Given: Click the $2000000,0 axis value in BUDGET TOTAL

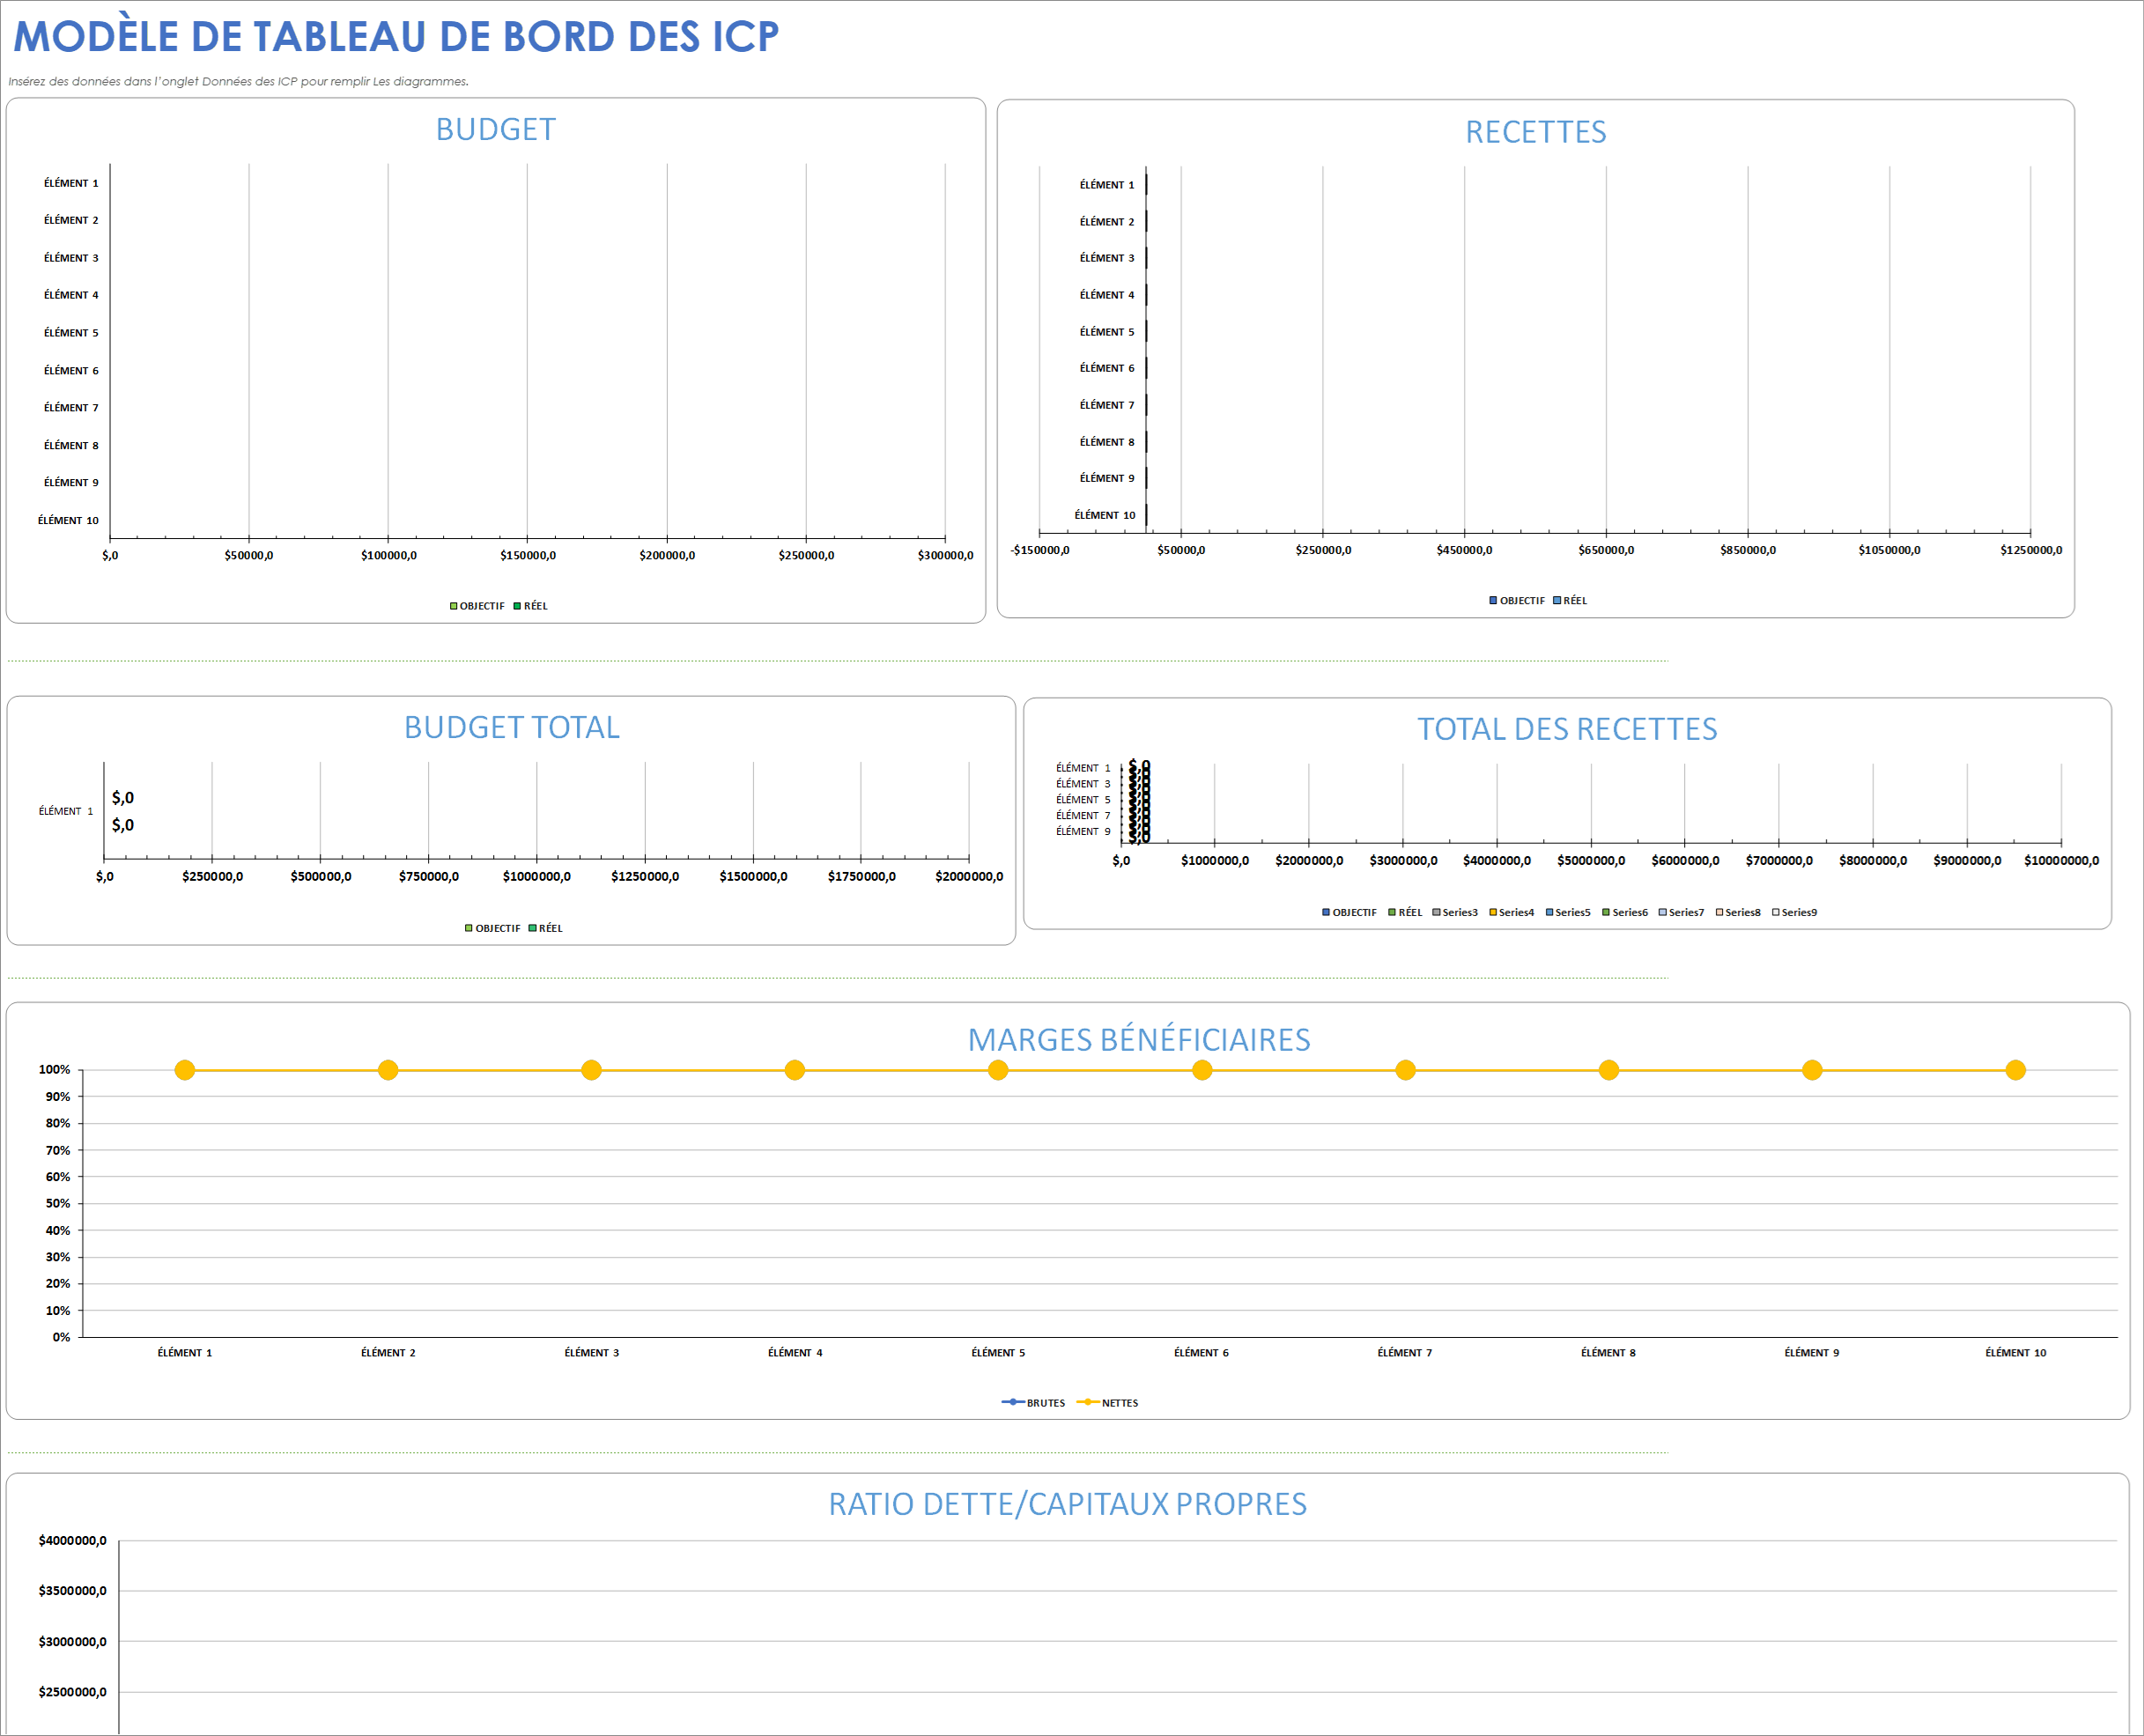Looking at the screenshot, I should coord(969,877).
